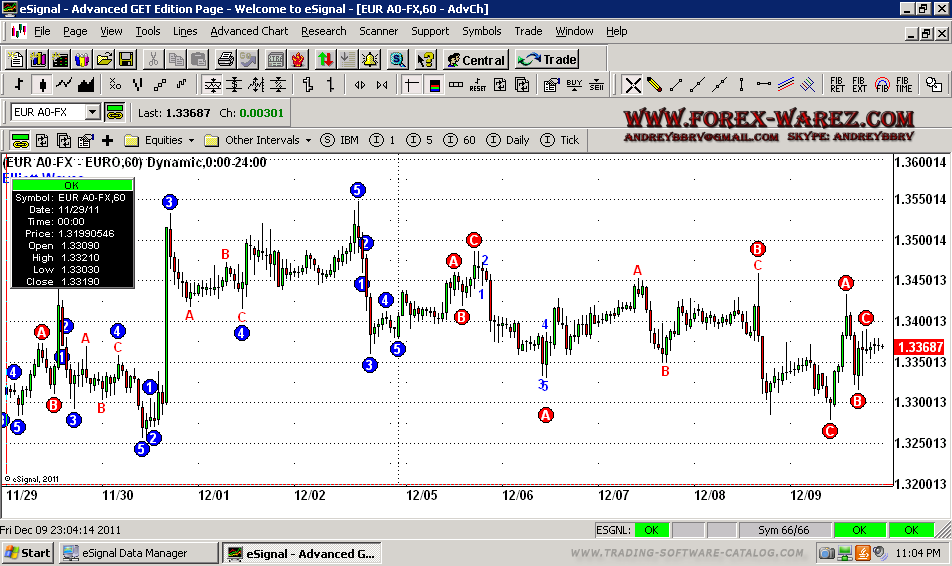This screenshot has width=952, height=566.
Task: Select the area chart type icon
Action: [86, 84]
